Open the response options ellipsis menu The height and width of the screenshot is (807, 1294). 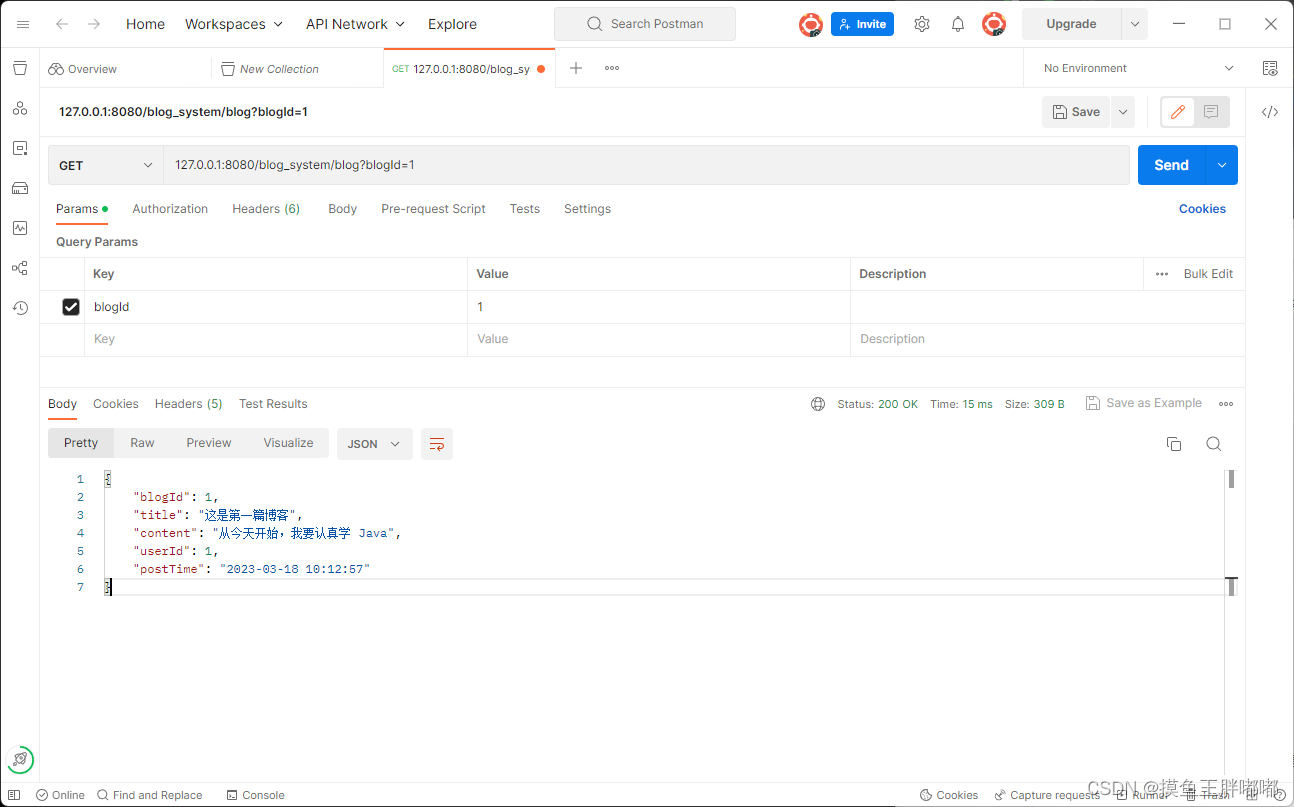(1226, 404)
